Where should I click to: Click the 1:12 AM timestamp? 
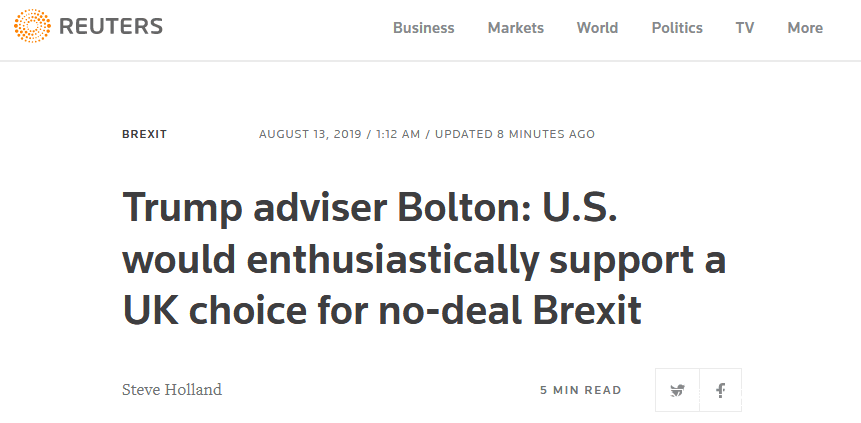coord(400,134)
